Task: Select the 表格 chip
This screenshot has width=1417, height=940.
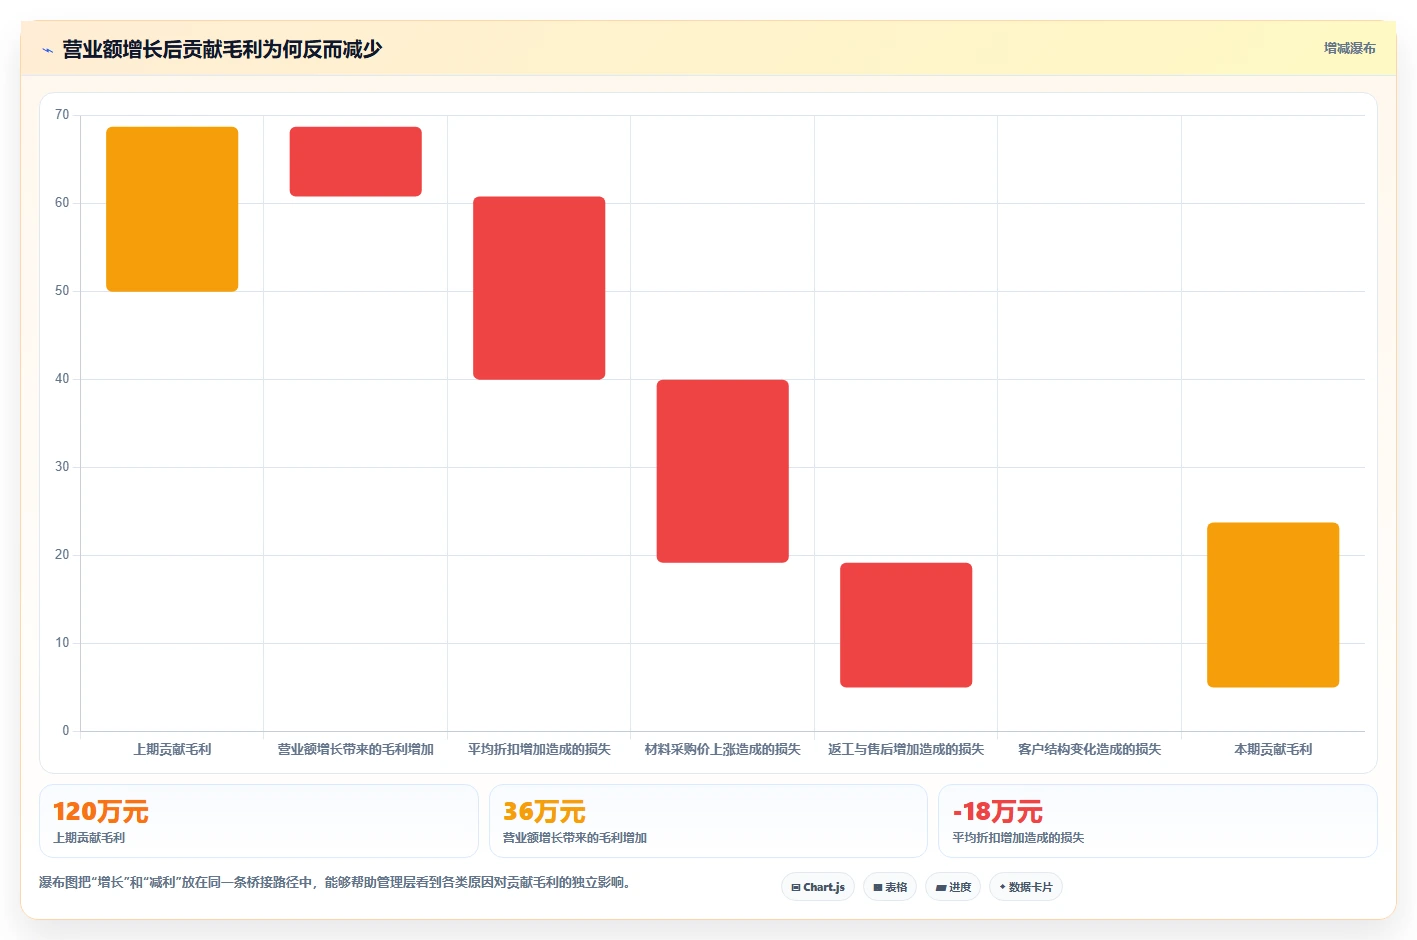Action: 890,887
